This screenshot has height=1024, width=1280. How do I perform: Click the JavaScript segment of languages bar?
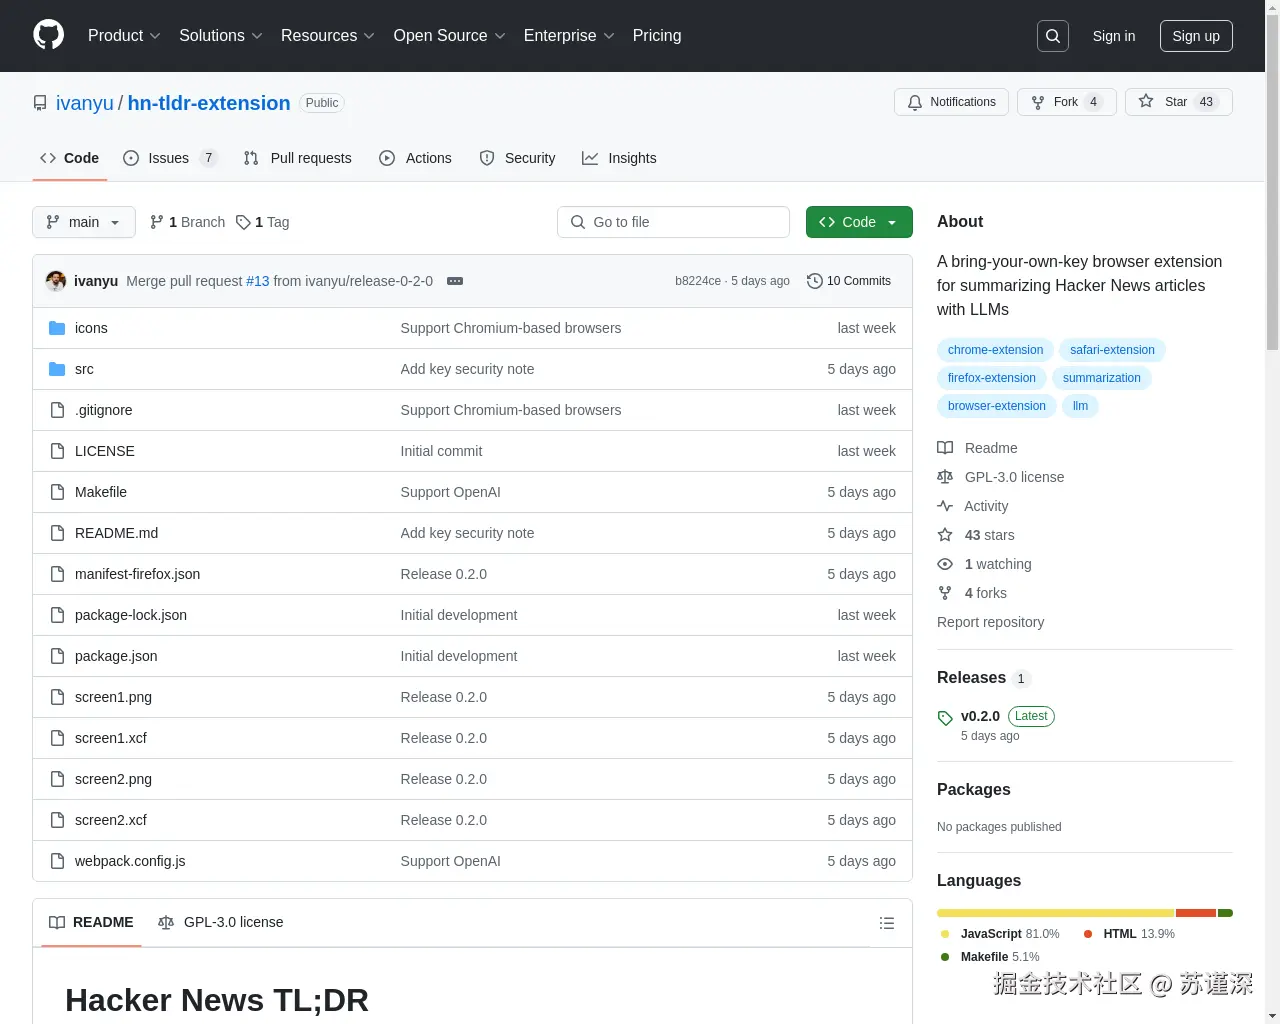click(1056, 913)
